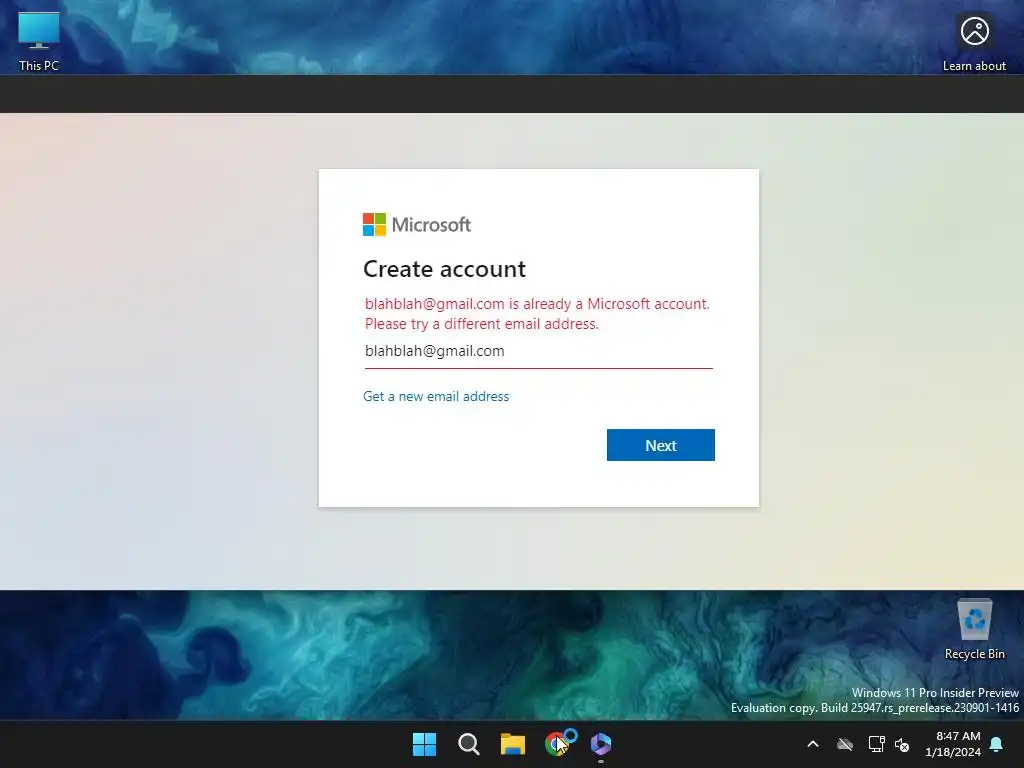Open taskbar Search magnifier
The width and height of the screenshot is (1024, 768).
pos(468,744)
